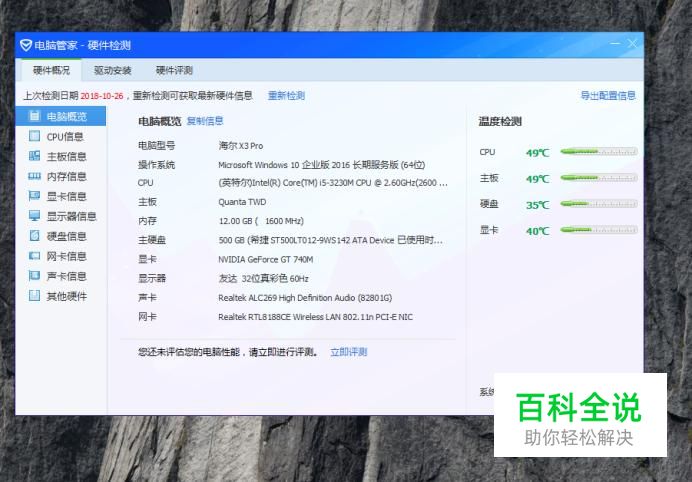The height and width of the screenshot is (482, 692).
Task: Open the 主板信息 motherboard icon
Action: pyautogui.click(x=34, y=156)
